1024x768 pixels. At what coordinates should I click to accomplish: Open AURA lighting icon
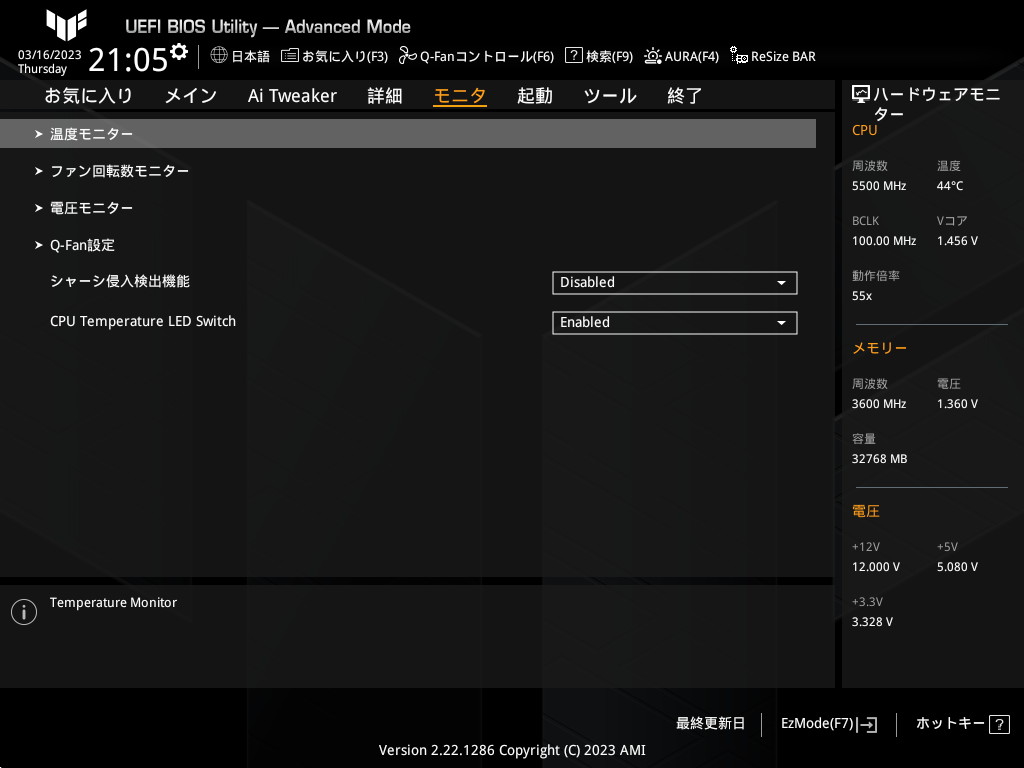point(652,56)
